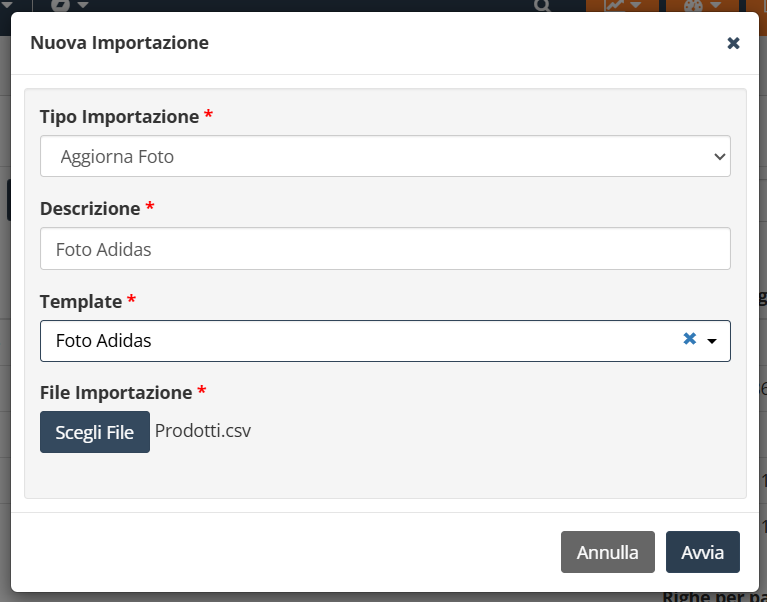This screenshot has width=767, height=602.
Task: Click the leftmost caret in the top bar
Action: click(7, 5)
